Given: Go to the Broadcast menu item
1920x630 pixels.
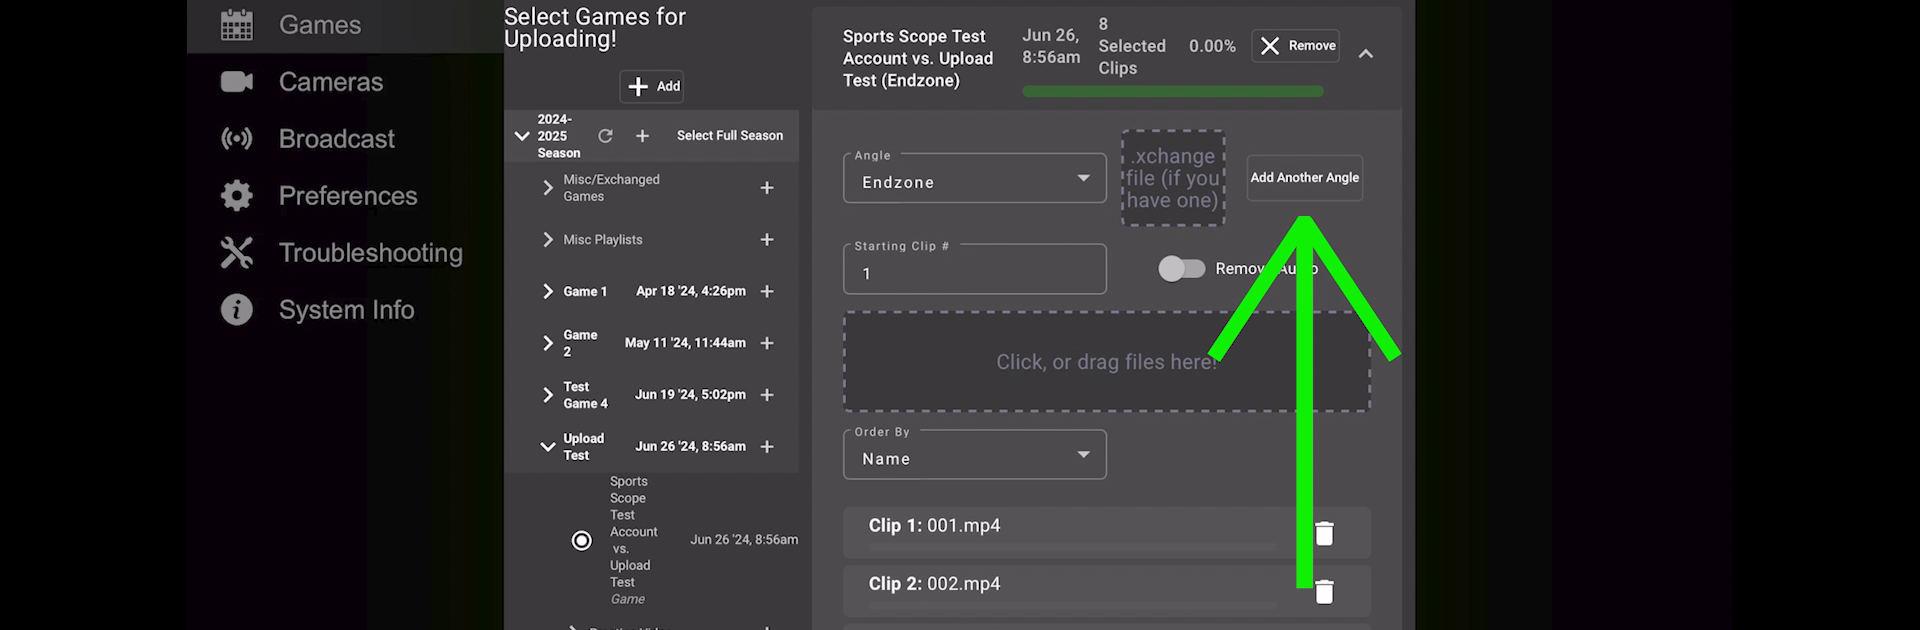Looking at the screenshot, I should click(337, 139).
